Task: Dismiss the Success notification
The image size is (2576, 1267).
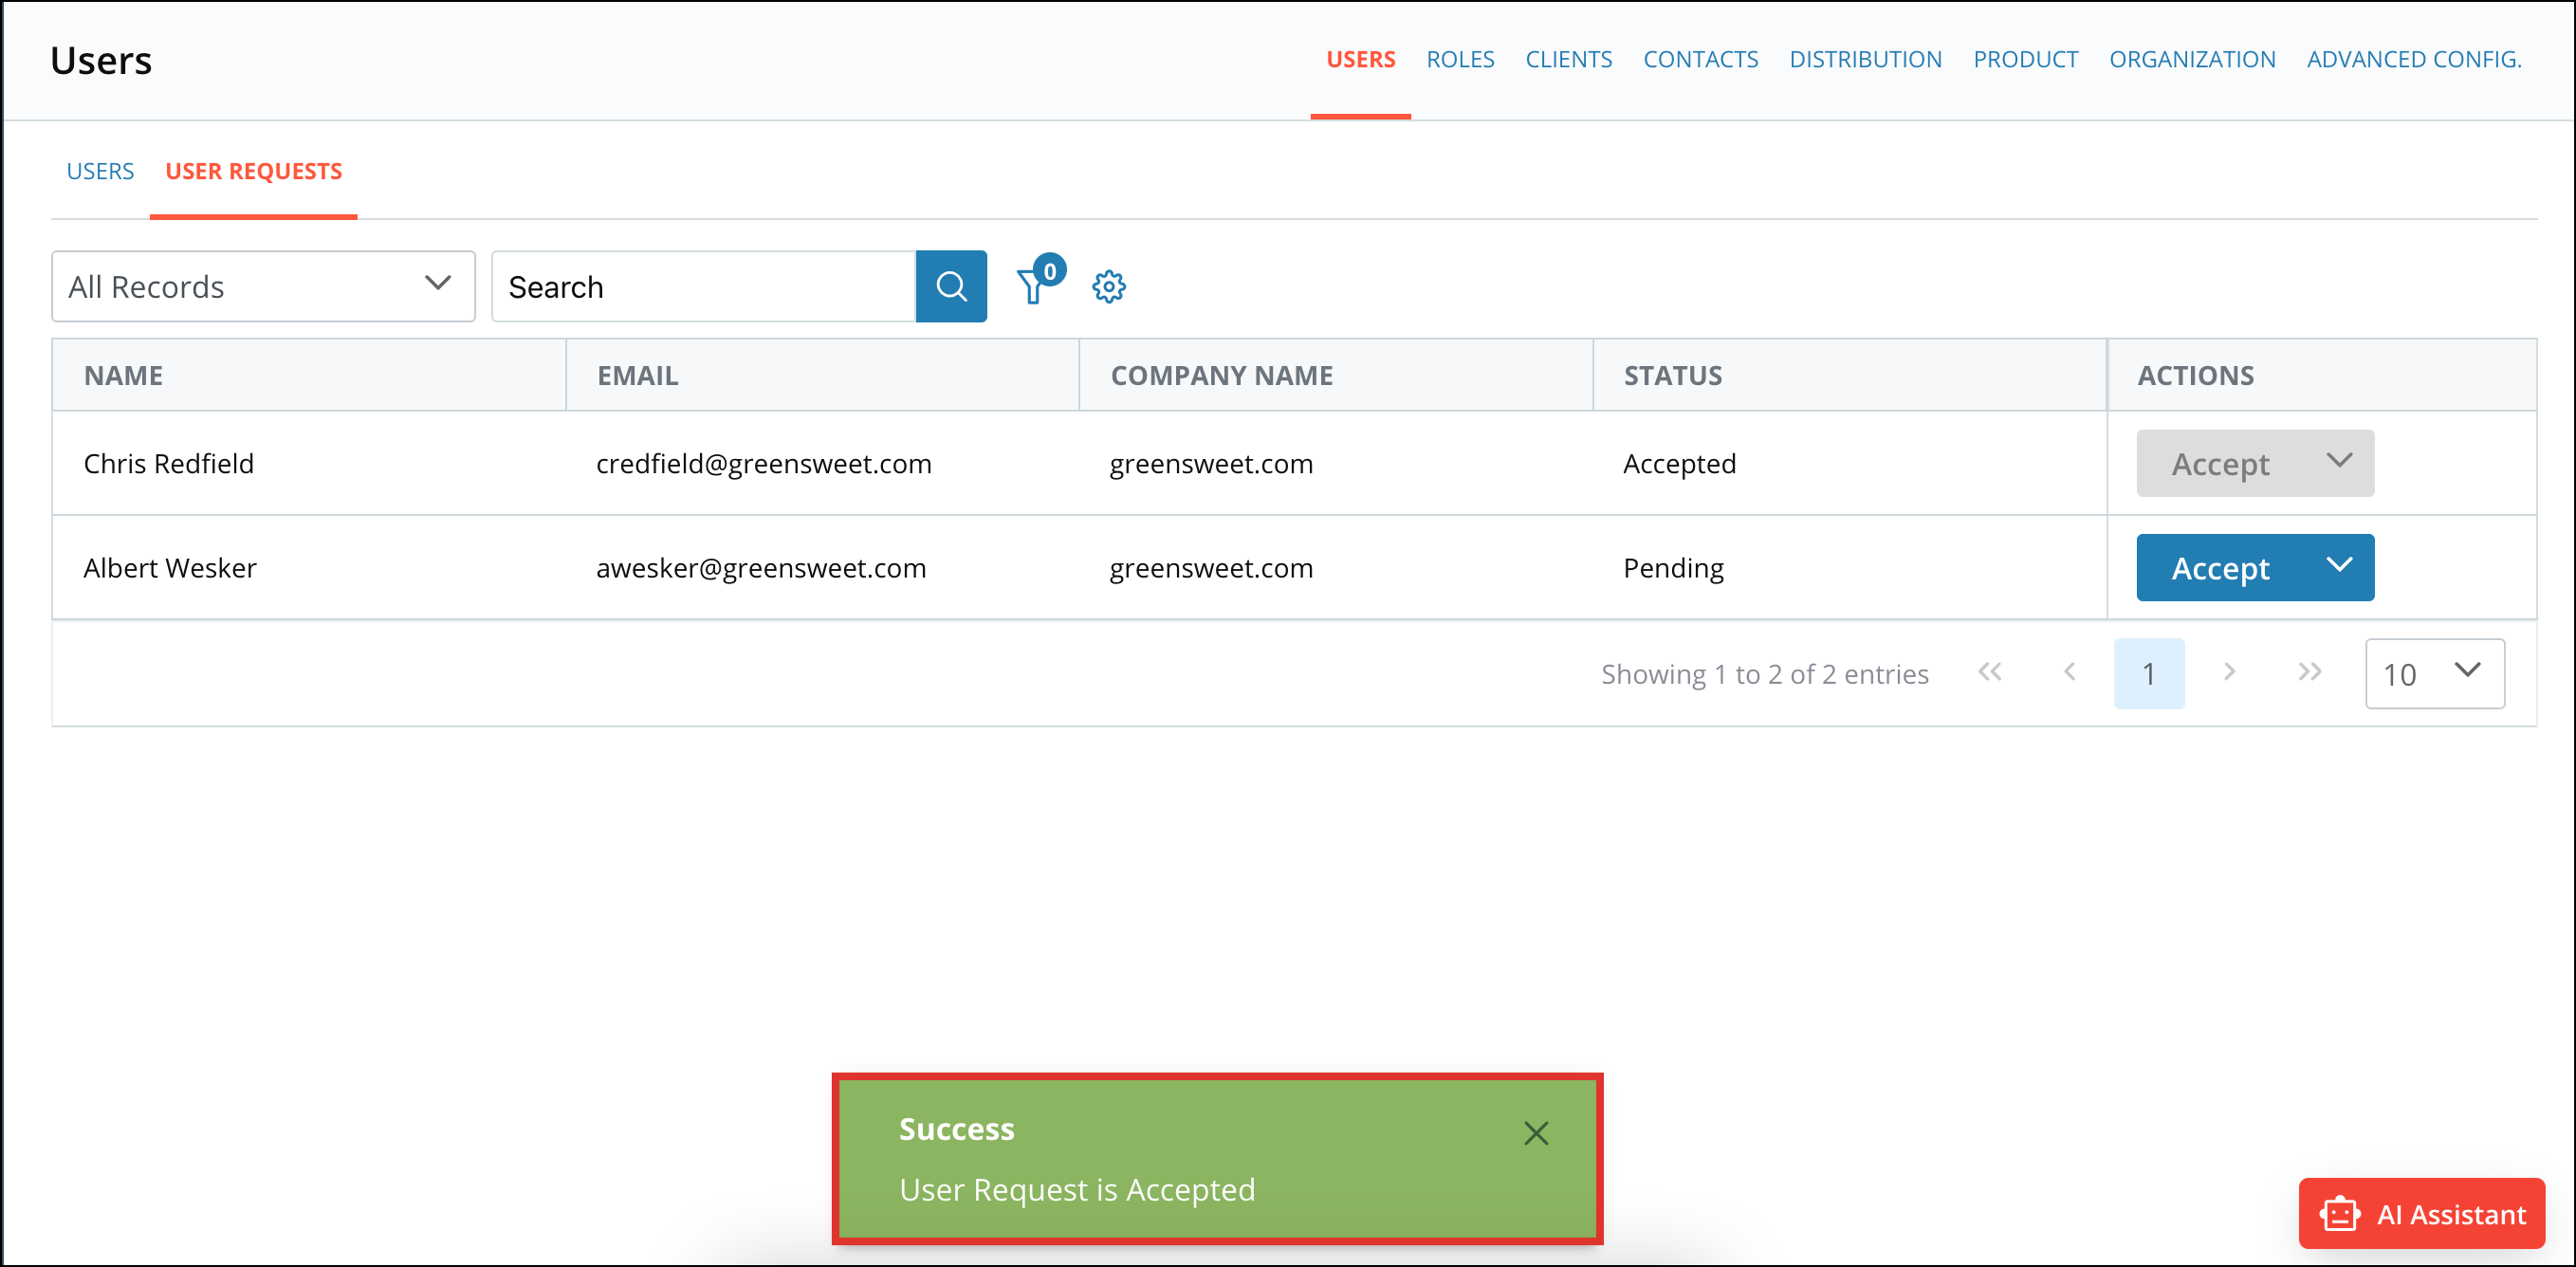Action: [1536, 1133]
